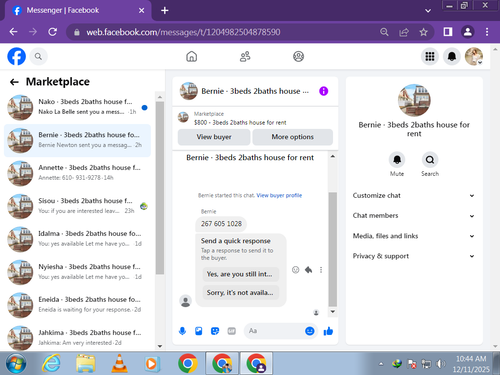Expand Customize chat section
The image size is (500, 375).
(413, 196)
